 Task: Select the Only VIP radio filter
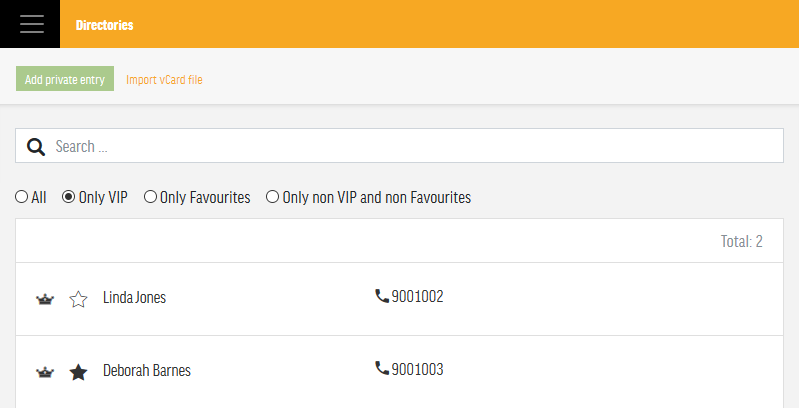68,197
